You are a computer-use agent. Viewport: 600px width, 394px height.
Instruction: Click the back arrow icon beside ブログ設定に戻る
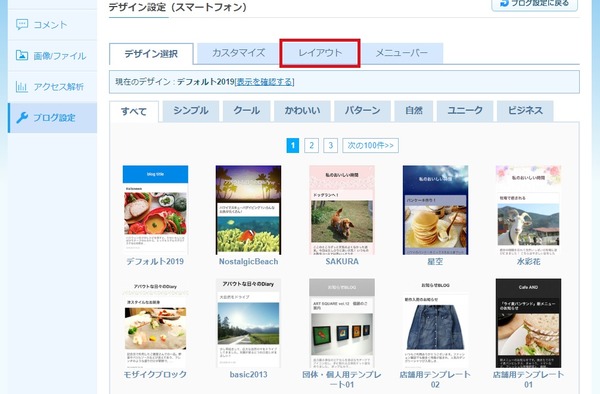coord(504,3)
